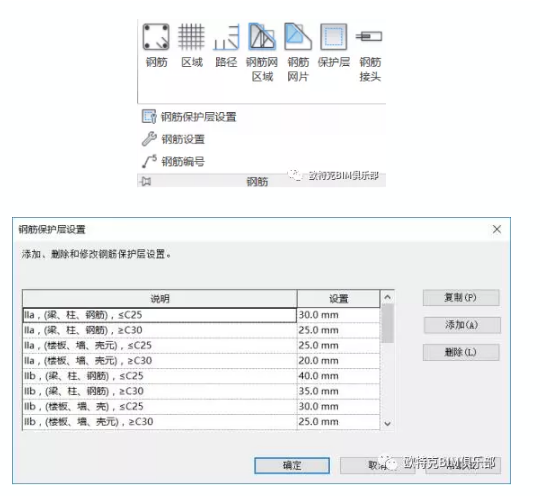Click the 删除(L) button
This screenshot has width=540, height=496.
point(461,352)
